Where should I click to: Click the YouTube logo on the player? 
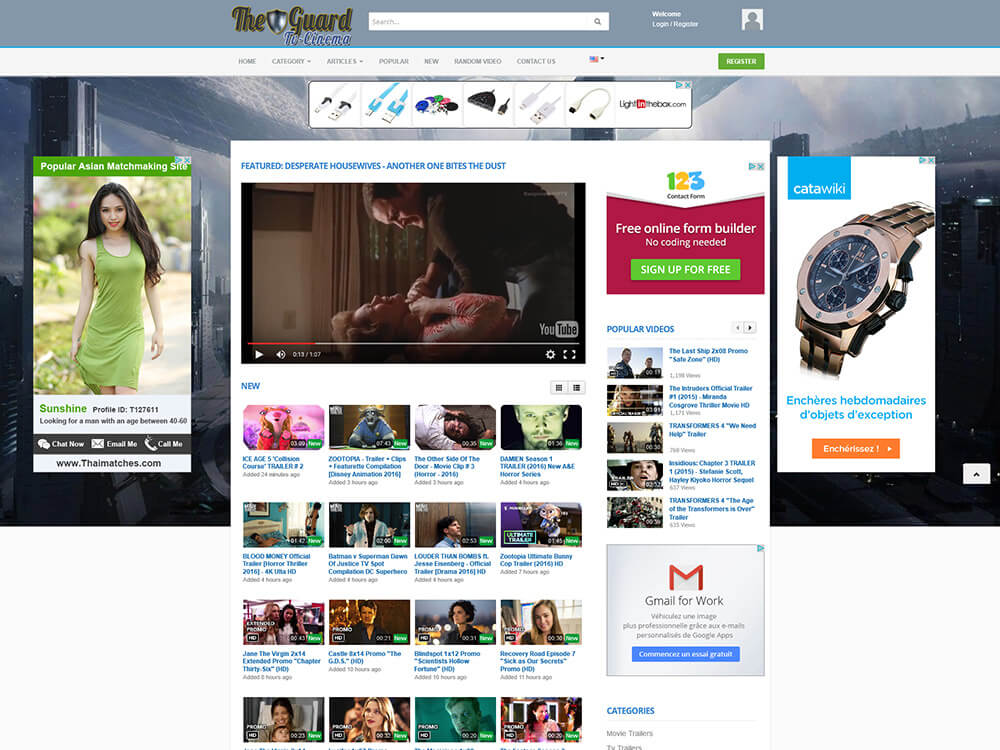(x=558, y=329)
